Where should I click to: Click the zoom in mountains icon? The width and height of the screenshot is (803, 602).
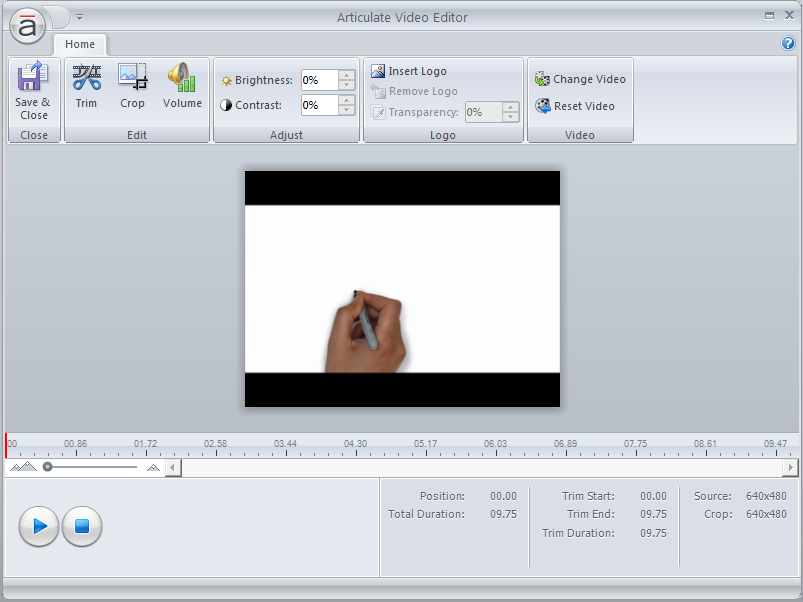click(153, 467)
